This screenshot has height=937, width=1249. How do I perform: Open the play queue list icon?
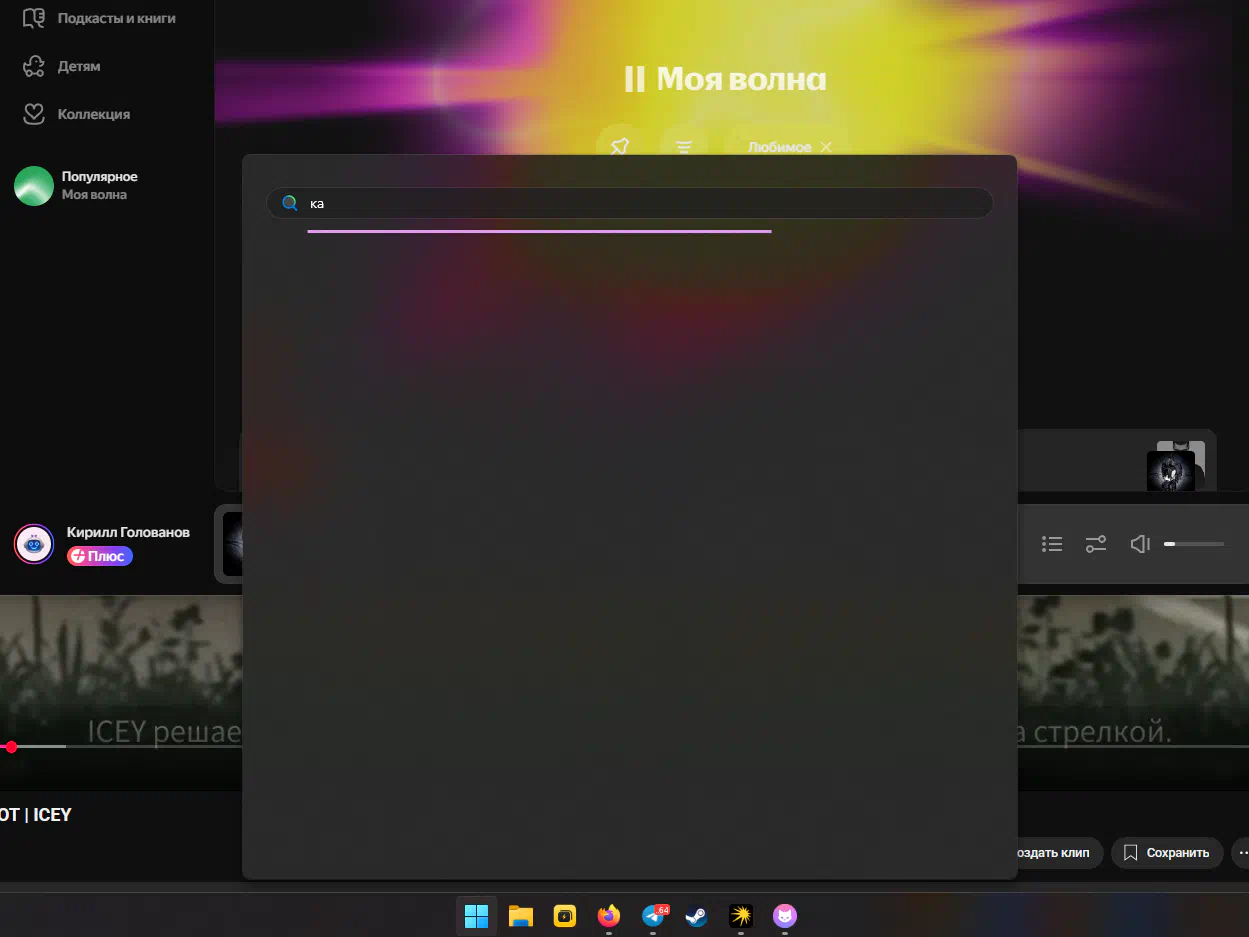pos(1052,544)
